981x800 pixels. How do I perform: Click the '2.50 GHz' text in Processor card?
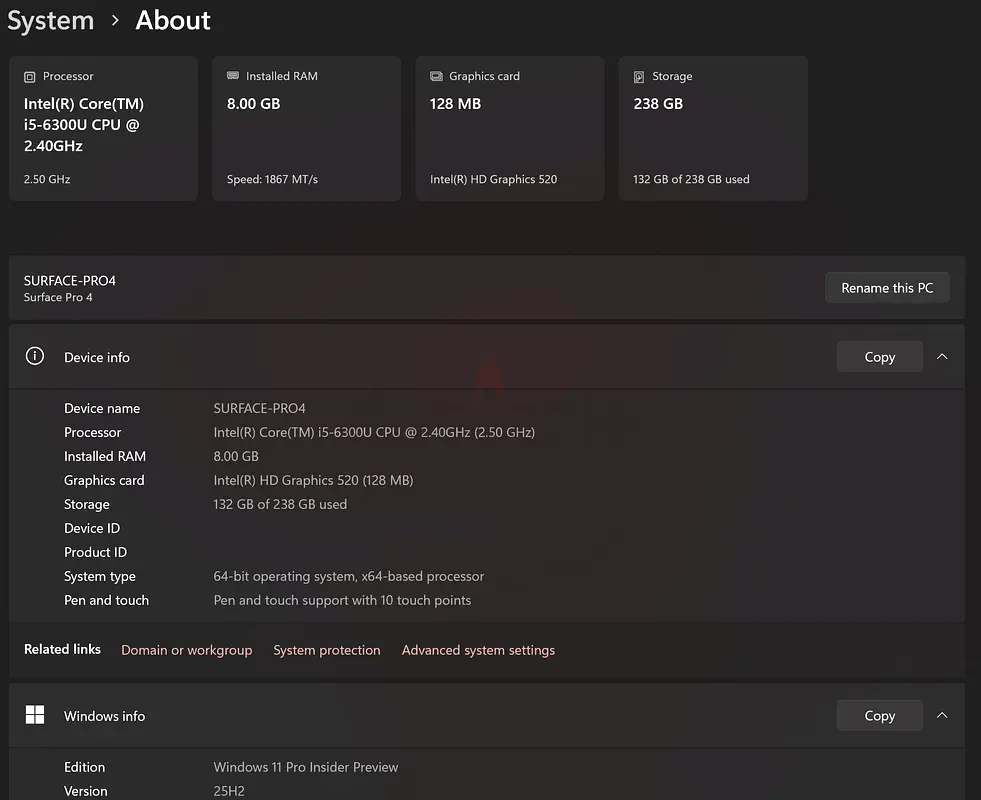[47, 179]
